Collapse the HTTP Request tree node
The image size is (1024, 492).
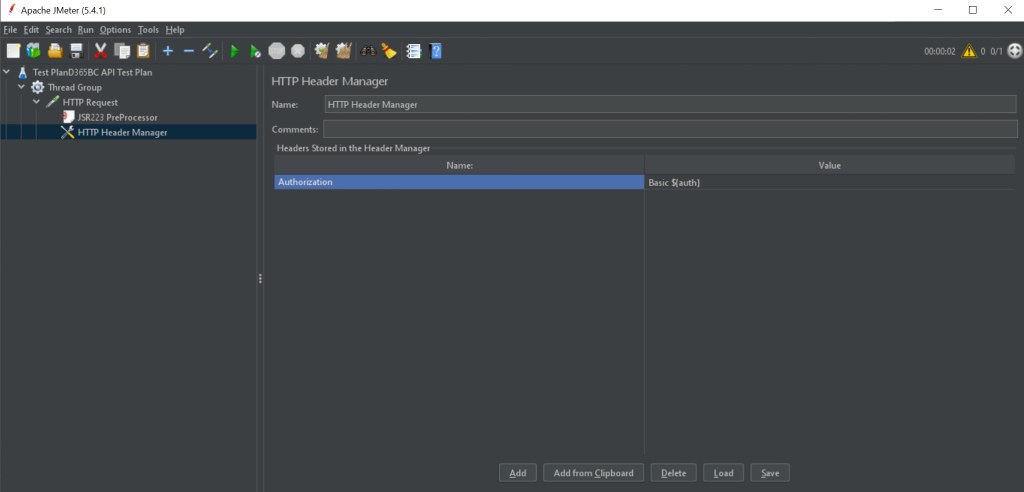tap(36, 102)
